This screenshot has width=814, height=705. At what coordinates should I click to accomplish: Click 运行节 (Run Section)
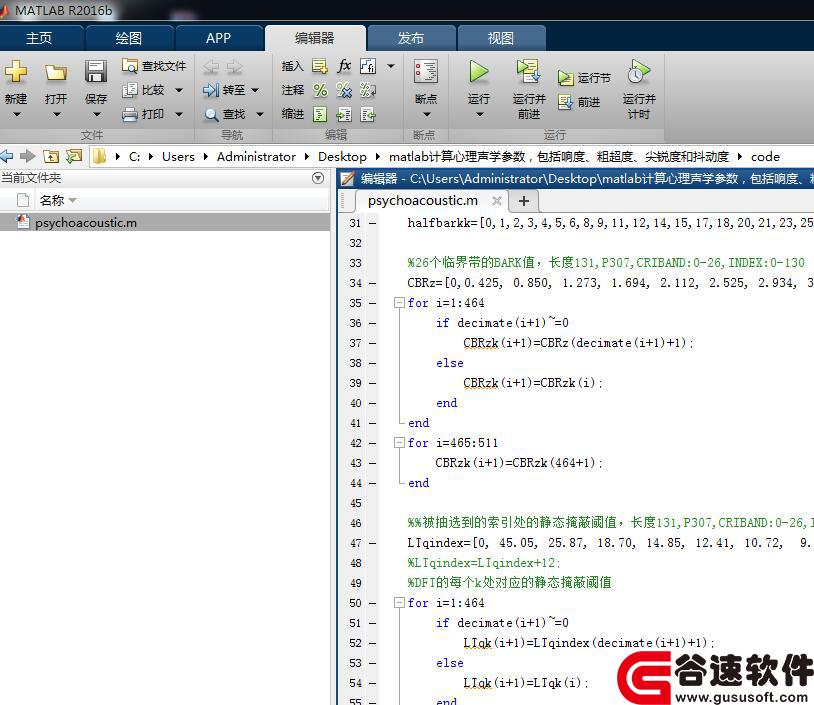(585, 78)
